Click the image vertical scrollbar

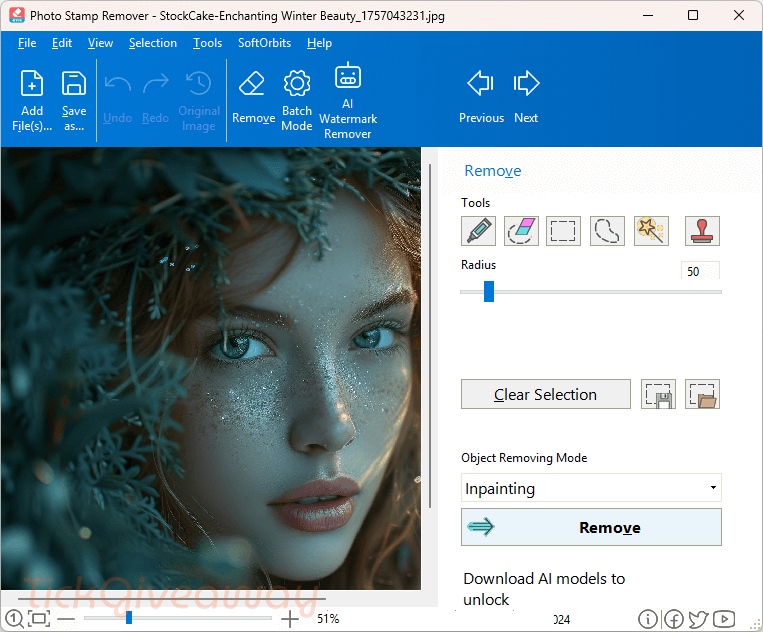pos(430,336)
